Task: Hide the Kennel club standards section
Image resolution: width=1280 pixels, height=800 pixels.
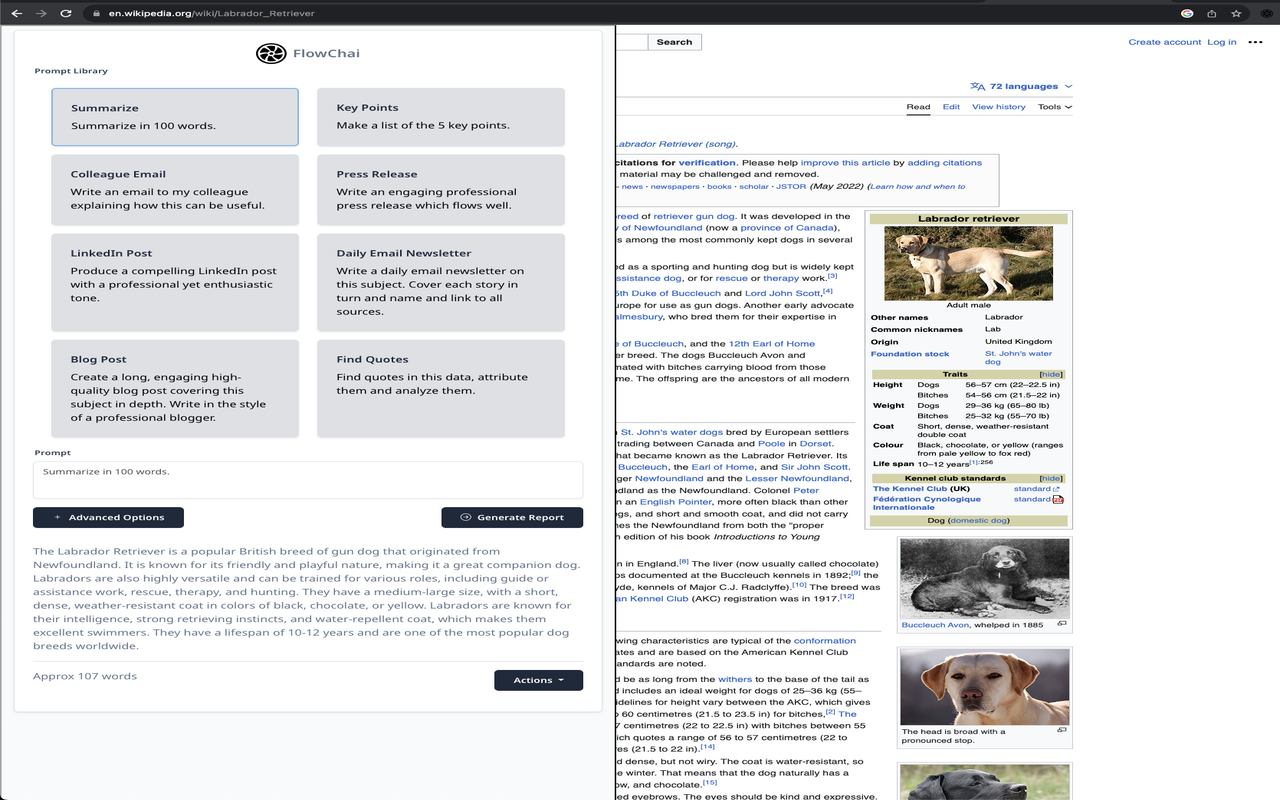Action: click(1050, 479)
